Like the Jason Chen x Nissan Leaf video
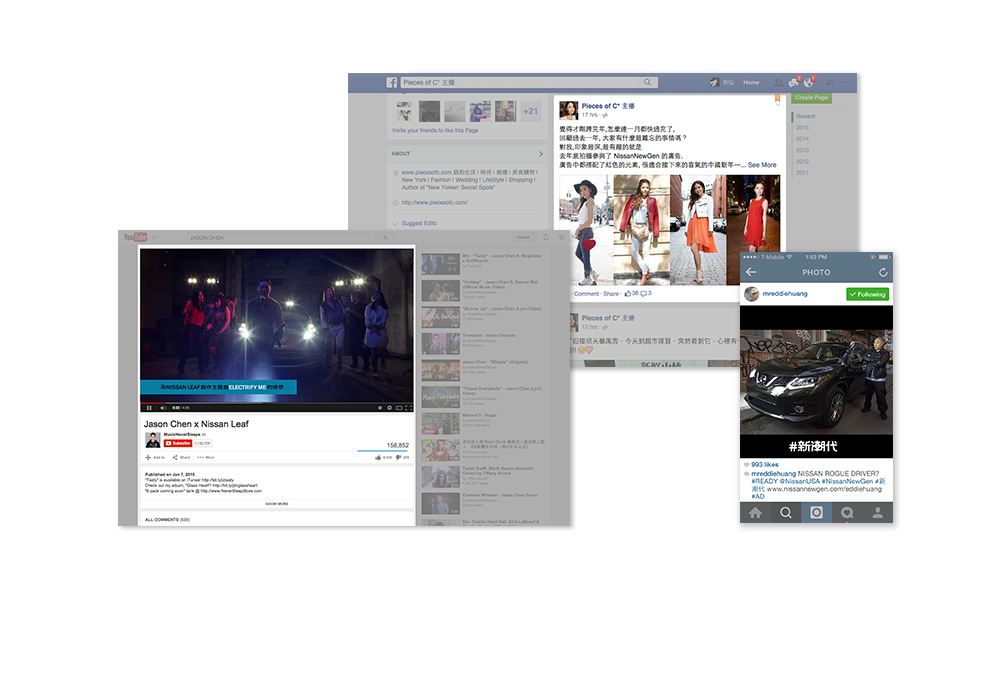This screenshot has width=1000, height=700. pos(378,457)
